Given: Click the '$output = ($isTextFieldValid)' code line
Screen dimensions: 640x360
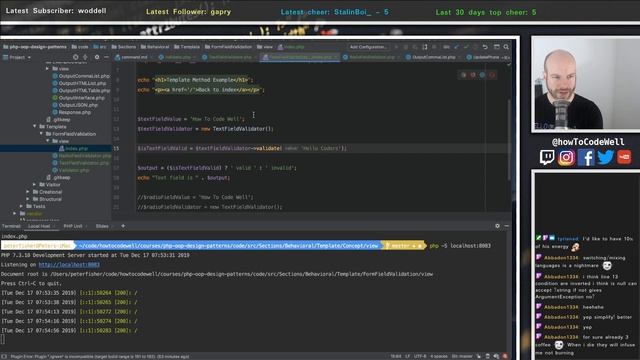Looking at the screenshot, I should coord(217,168).
